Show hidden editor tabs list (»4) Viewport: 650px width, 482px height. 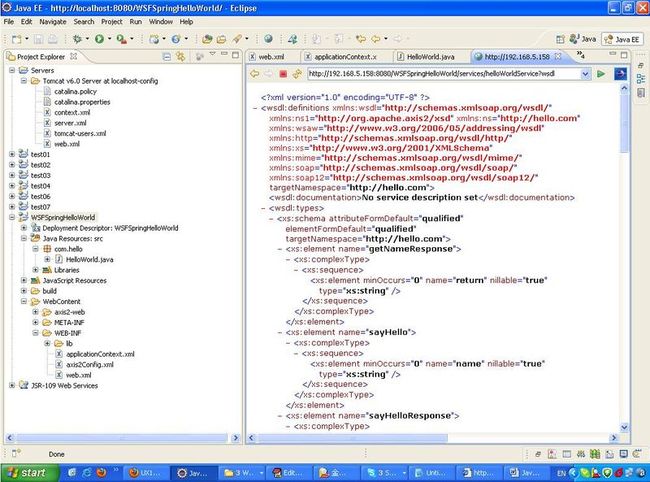[x=580, y=55]
